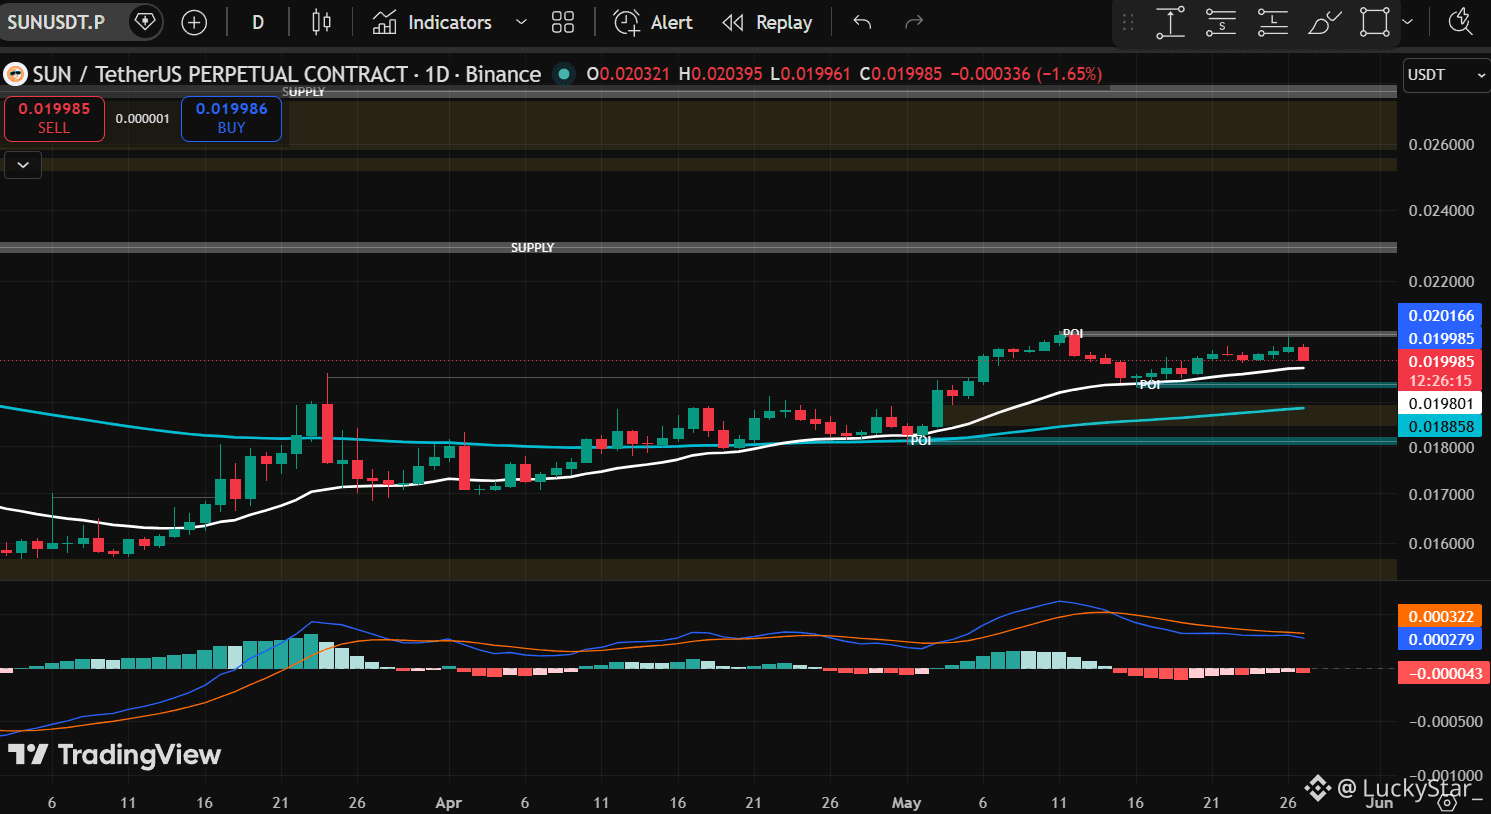Add symbol with the plus circle icon
This screenshot has height=814, width=1491.
(194, 22)
